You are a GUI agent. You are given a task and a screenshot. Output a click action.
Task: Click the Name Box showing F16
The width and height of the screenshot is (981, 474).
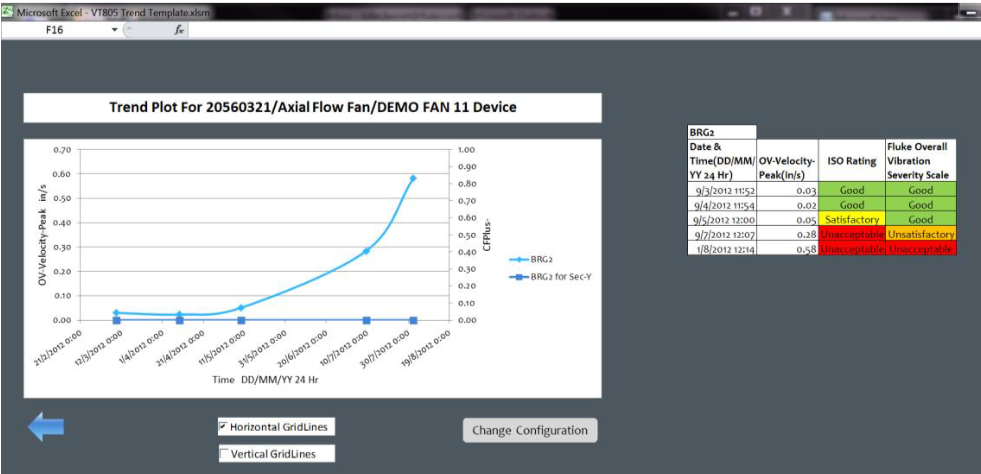55,30
